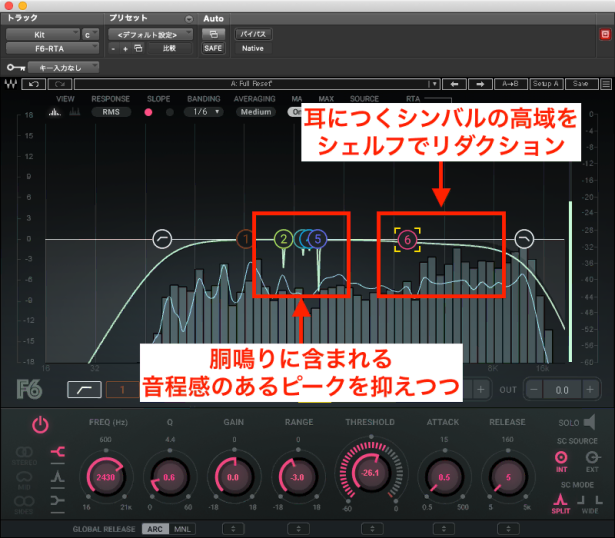Click the バイパス bypass button

253,34
